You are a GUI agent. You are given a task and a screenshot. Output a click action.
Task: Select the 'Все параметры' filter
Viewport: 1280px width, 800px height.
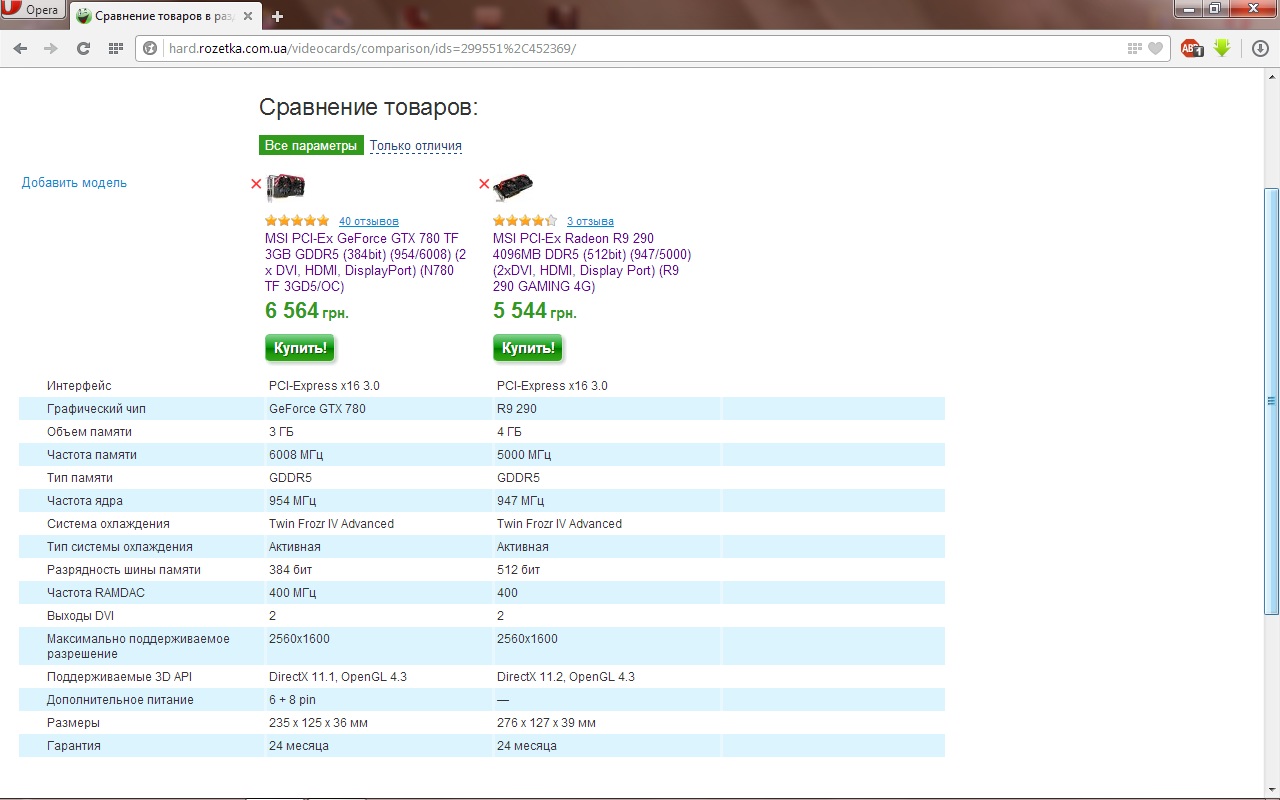coord(311,146)
